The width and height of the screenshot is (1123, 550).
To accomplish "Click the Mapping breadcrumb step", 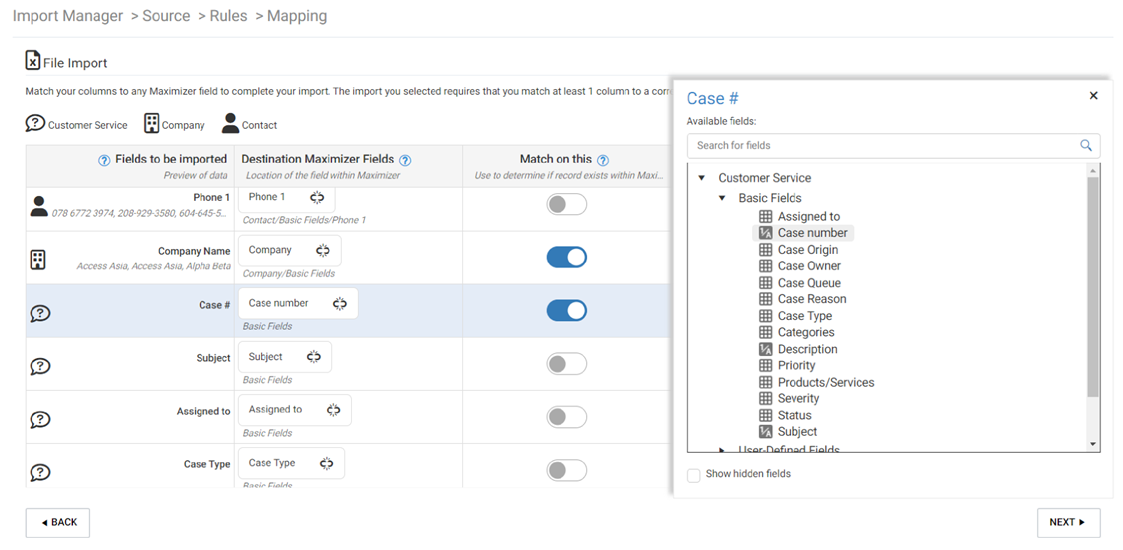I will (x=297, y=16).
